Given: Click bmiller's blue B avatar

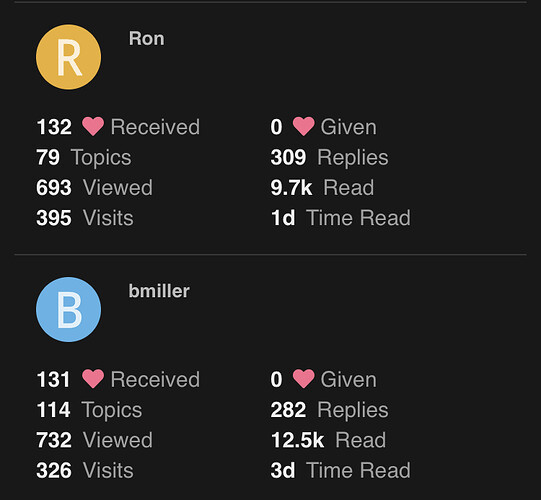Looking at the screenshot, I should pyautogui.click(x=68, y=310).
